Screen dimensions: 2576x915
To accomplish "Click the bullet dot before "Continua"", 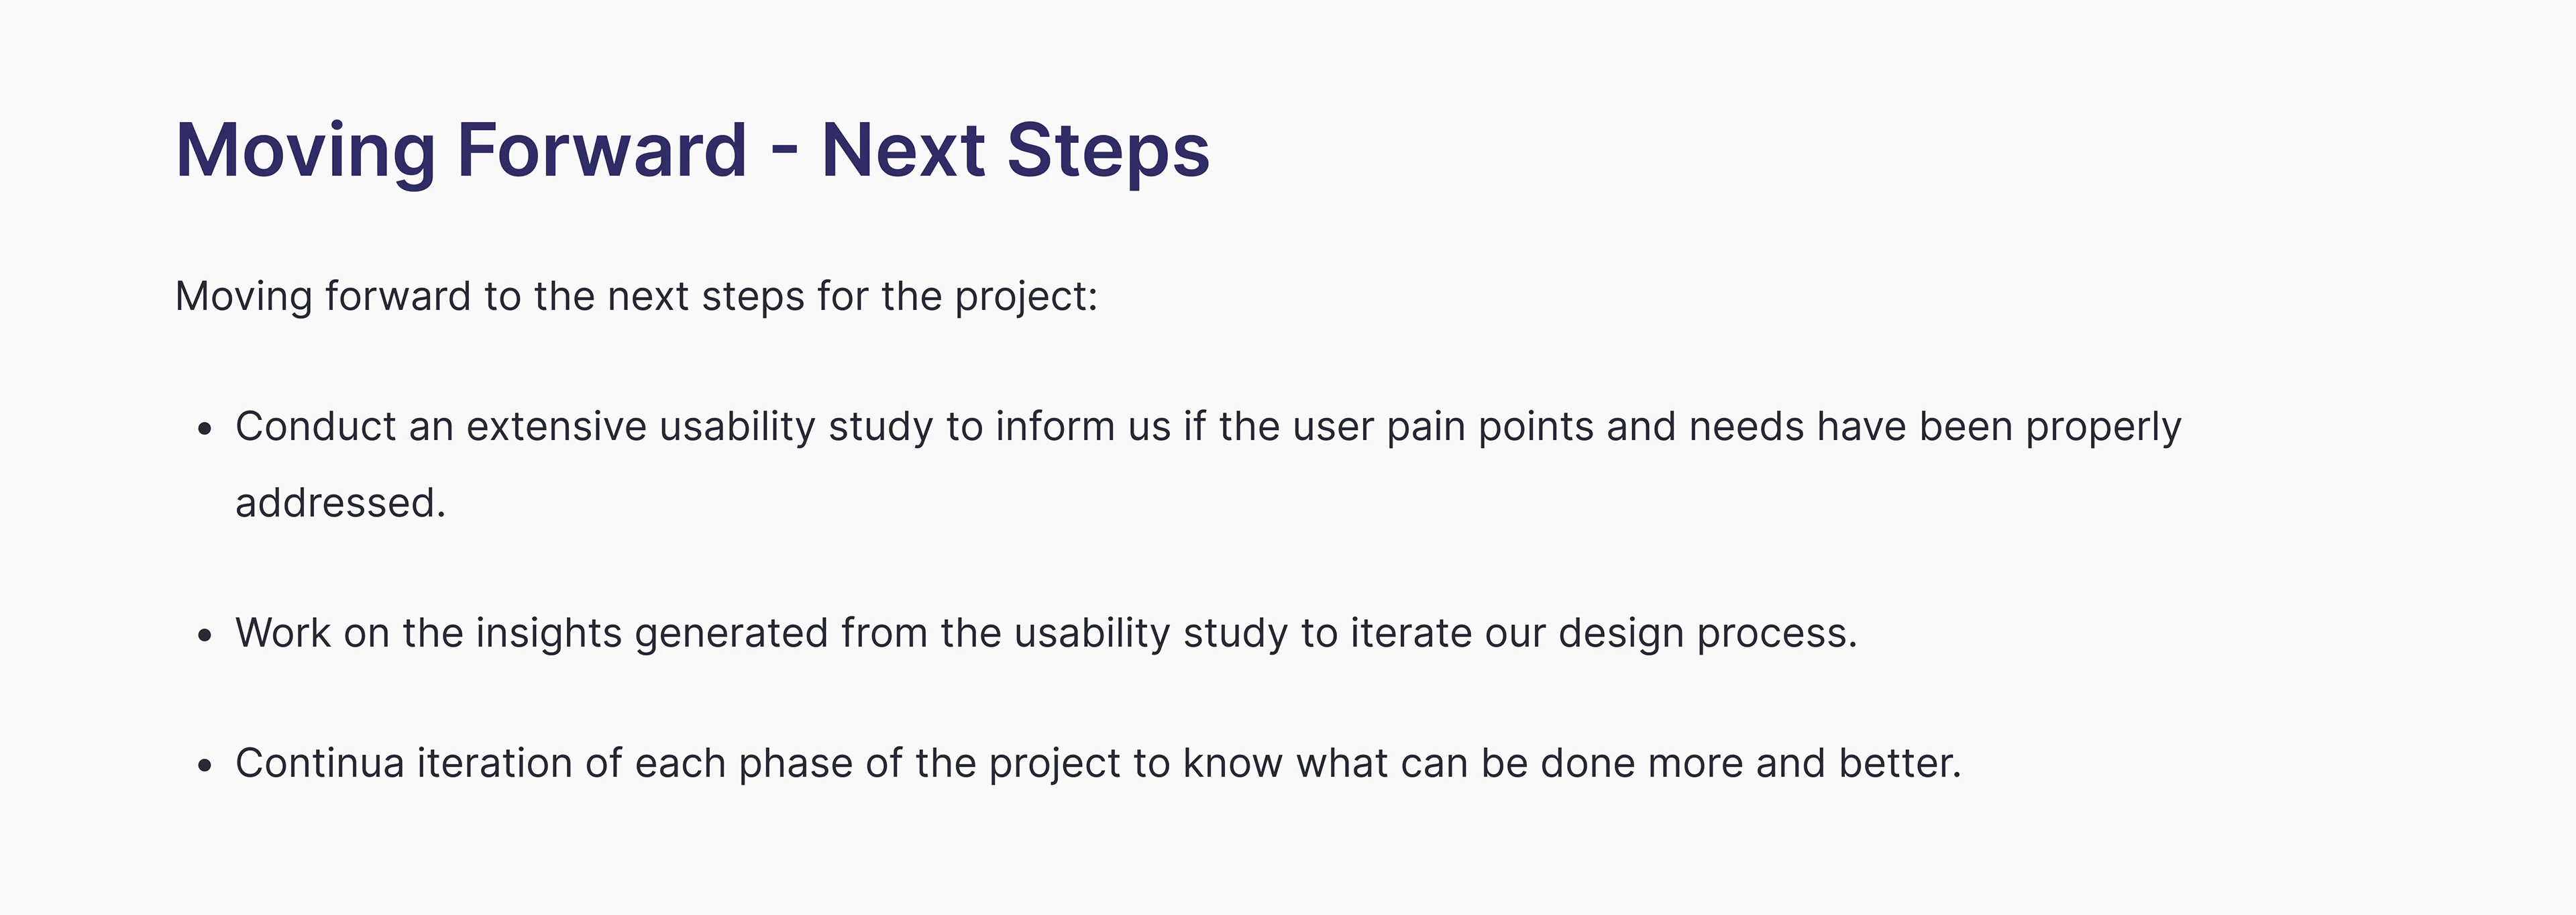I will (x=205, y=766).
